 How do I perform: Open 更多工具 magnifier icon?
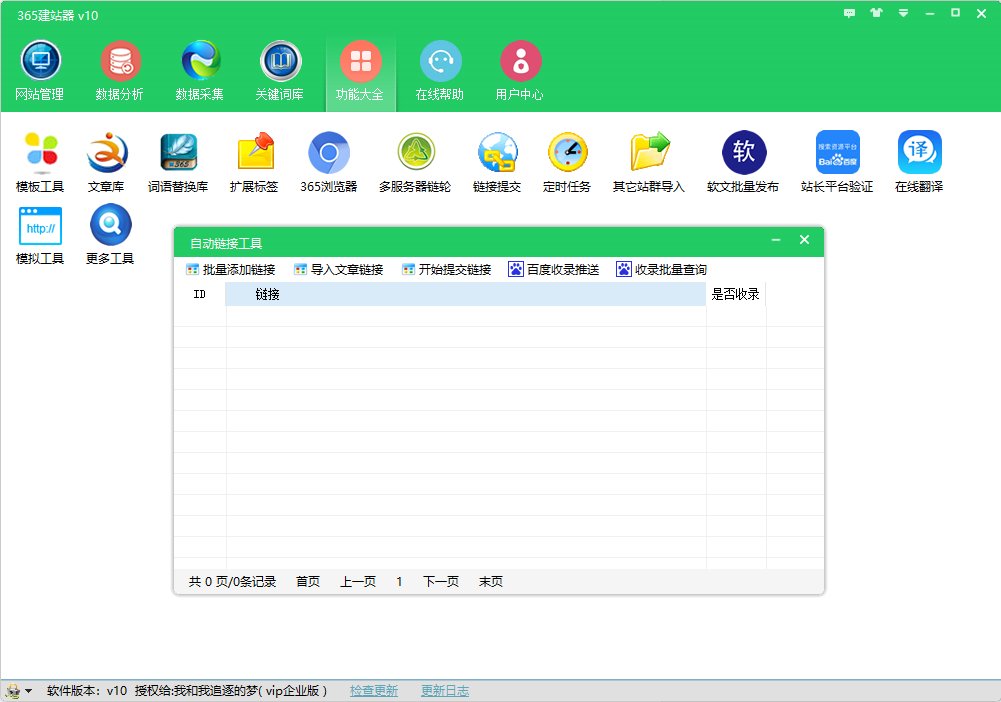110,235
